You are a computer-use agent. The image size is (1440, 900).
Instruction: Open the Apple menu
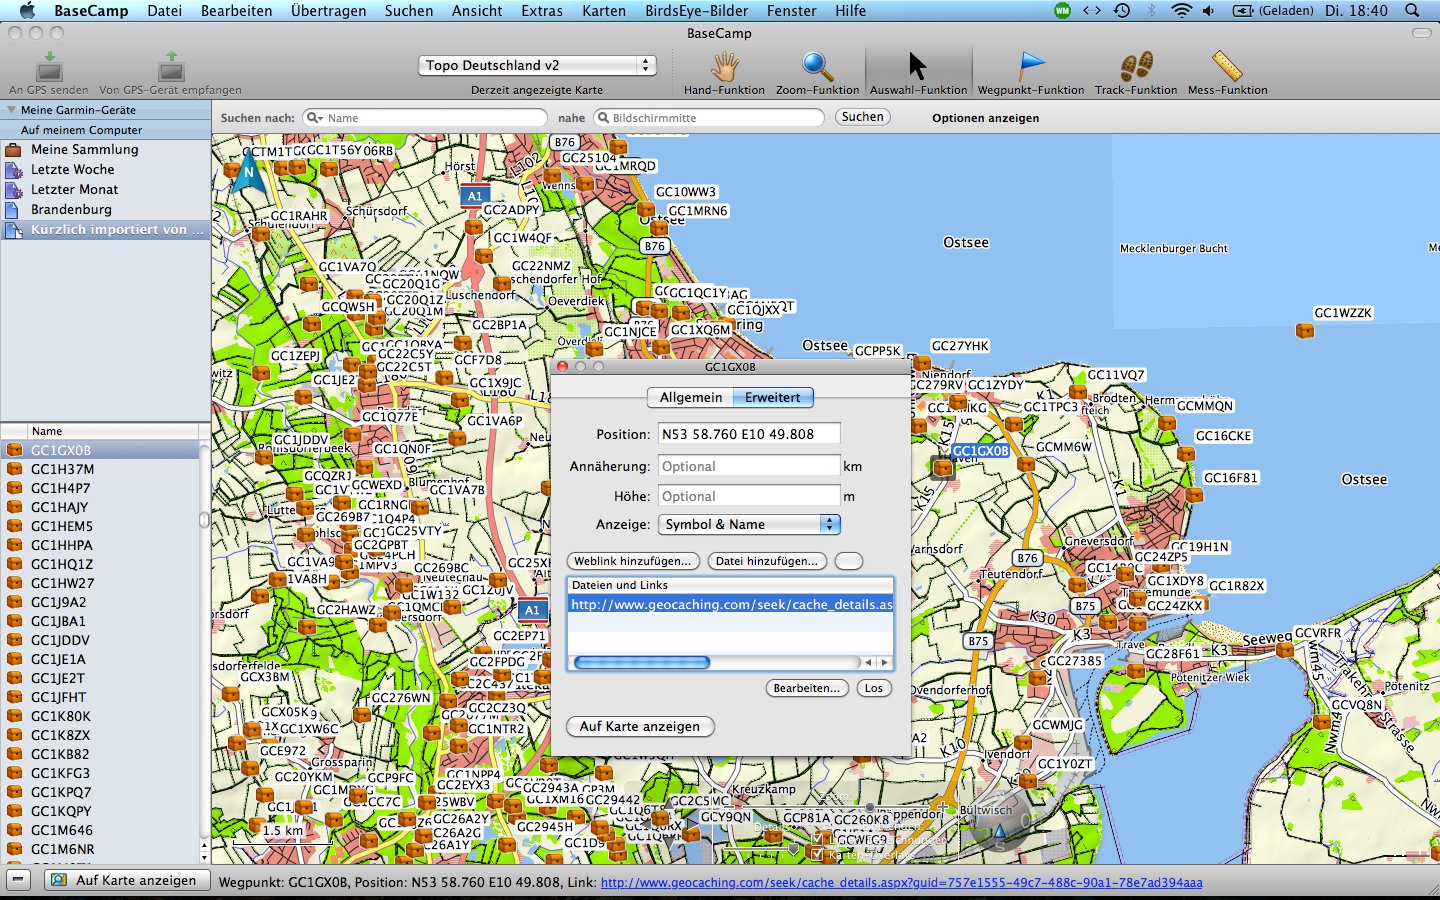coord(27,11)
